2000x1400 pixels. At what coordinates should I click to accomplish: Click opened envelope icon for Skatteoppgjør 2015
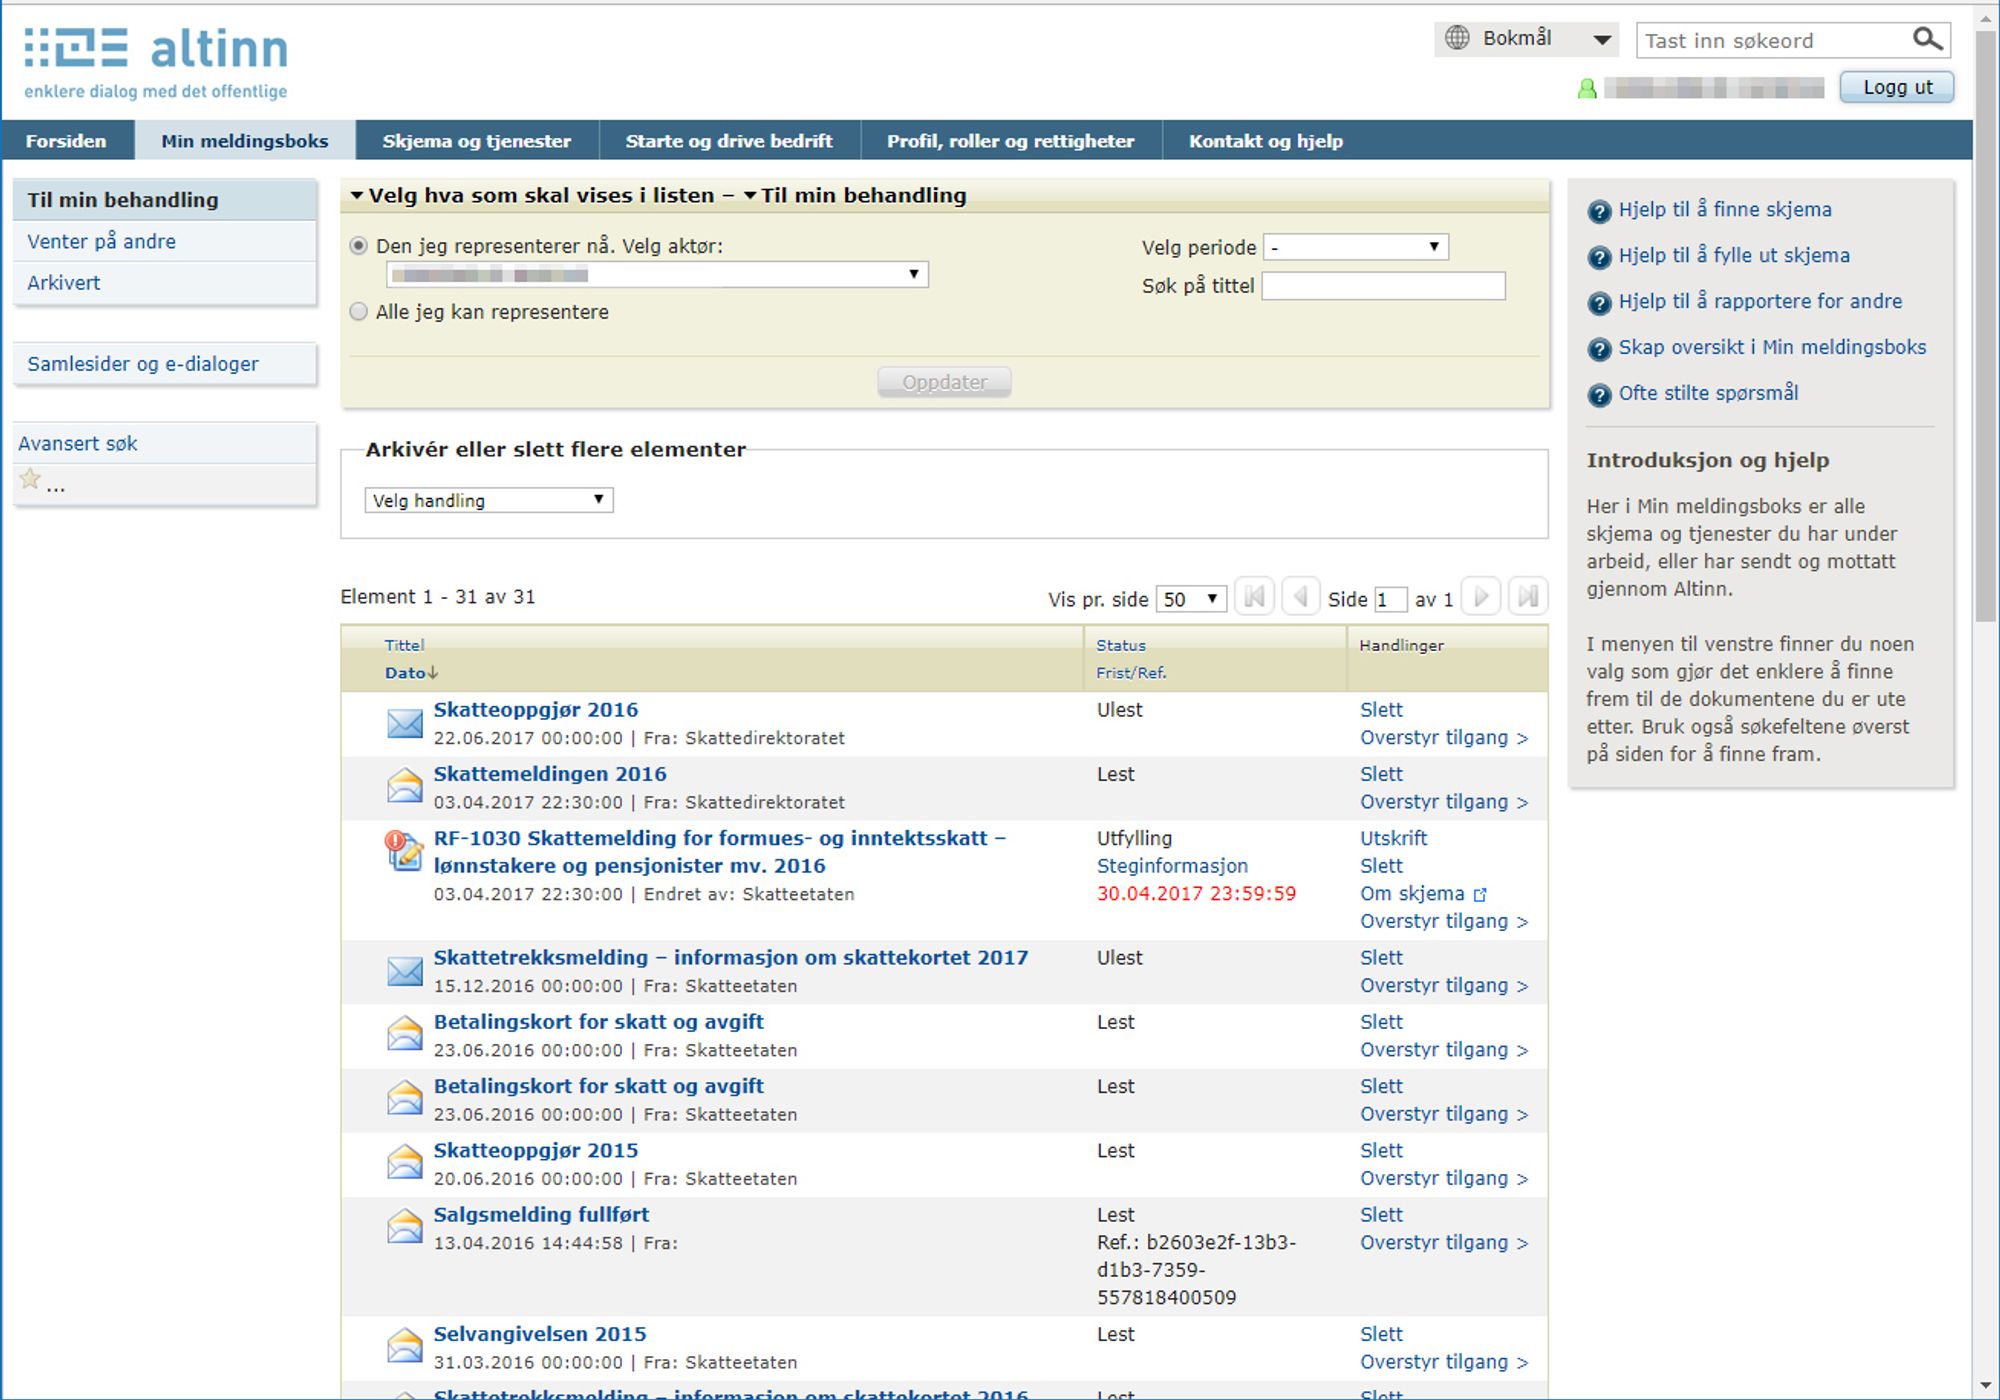[x=405, y=1161]
